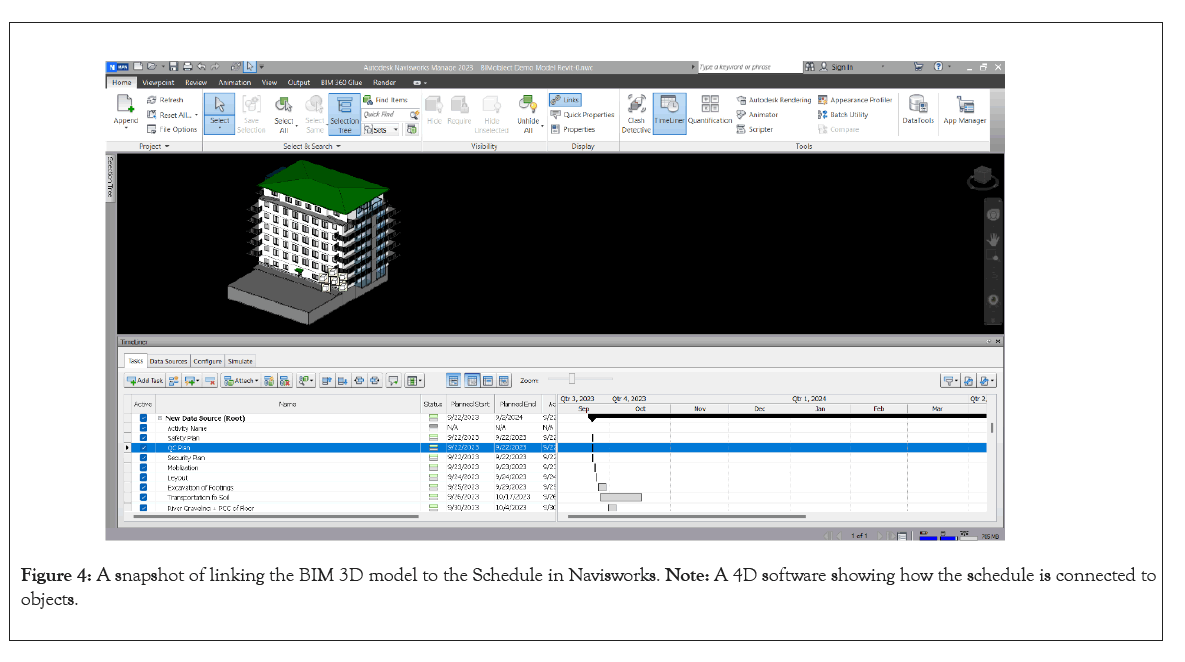
Task: Toggle Active checkbox for Mobilization task
Action: click(x=144, y=467)
